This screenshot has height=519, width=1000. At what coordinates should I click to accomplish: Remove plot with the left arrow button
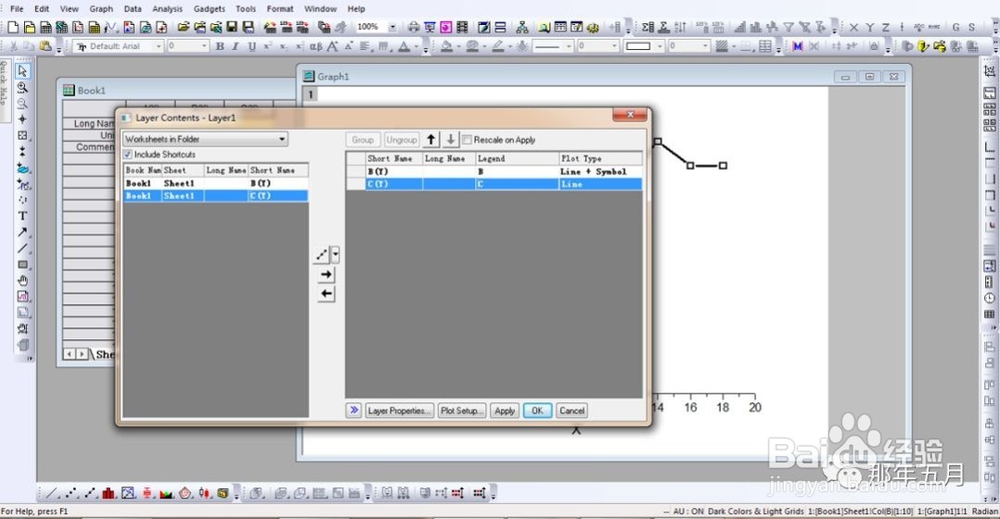pos(326,293)
